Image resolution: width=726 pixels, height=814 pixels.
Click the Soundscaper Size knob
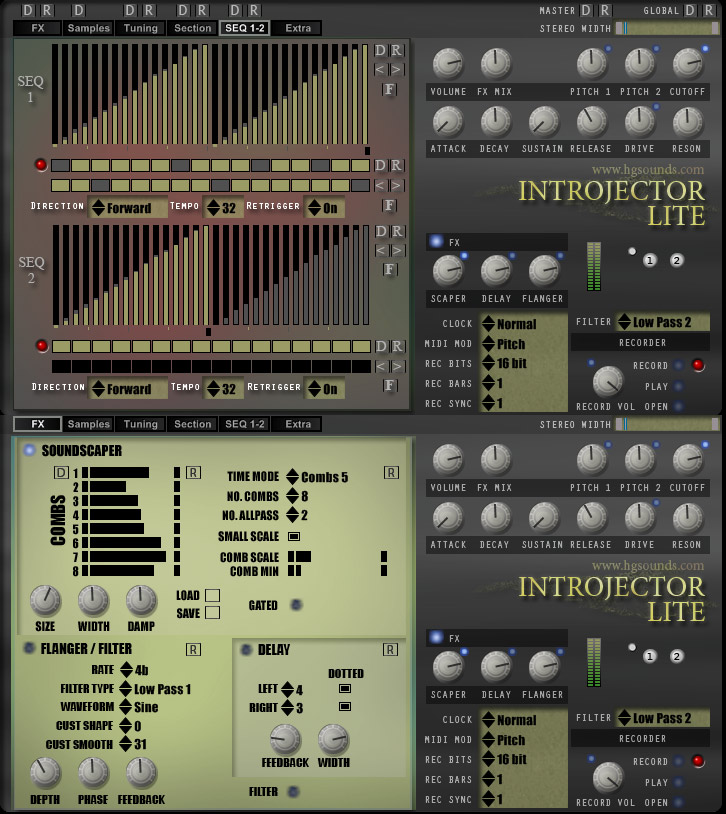click(45, 601)
